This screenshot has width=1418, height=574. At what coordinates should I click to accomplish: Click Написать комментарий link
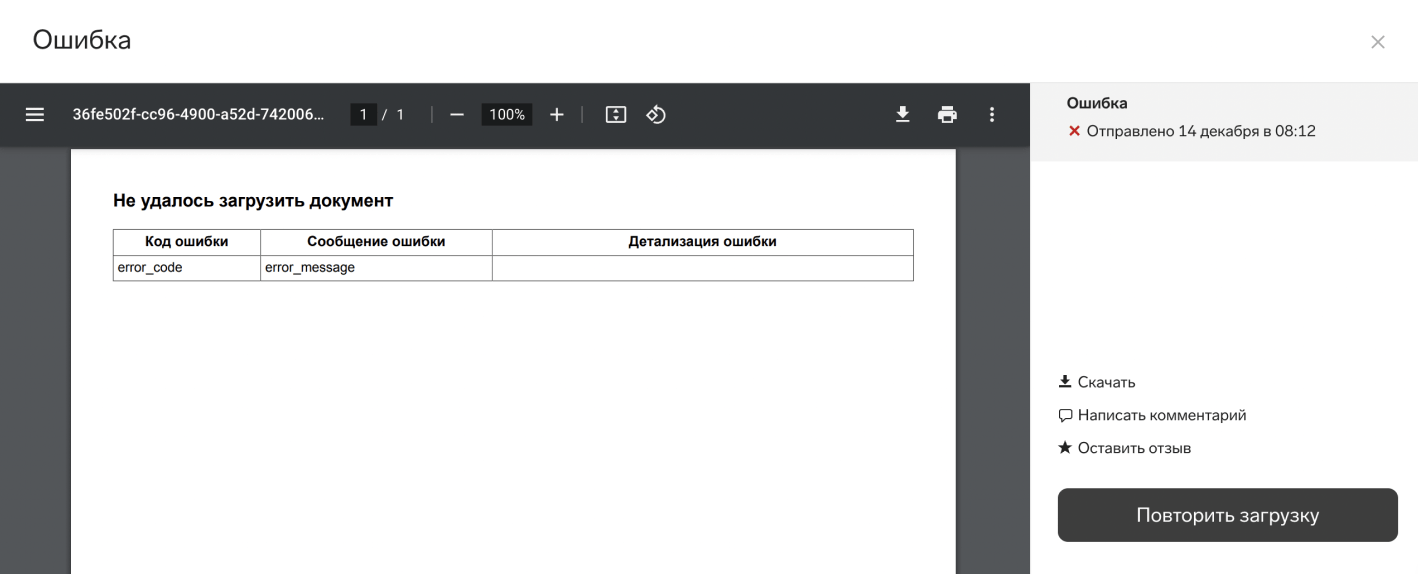pyautogui.click(x=1152, y=415)
